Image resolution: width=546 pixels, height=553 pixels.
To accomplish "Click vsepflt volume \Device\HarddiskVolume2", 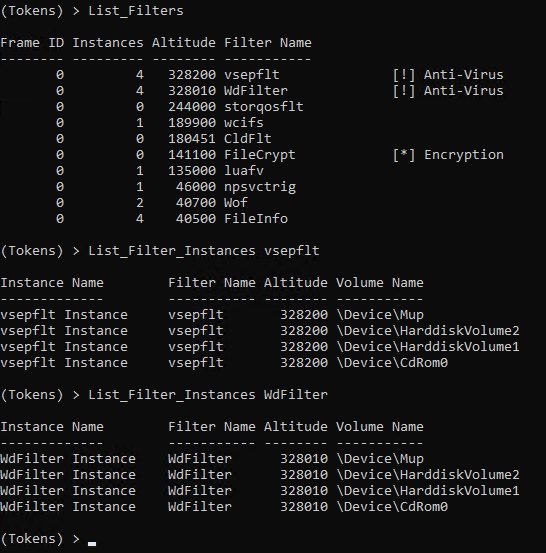I will [428, 331].
